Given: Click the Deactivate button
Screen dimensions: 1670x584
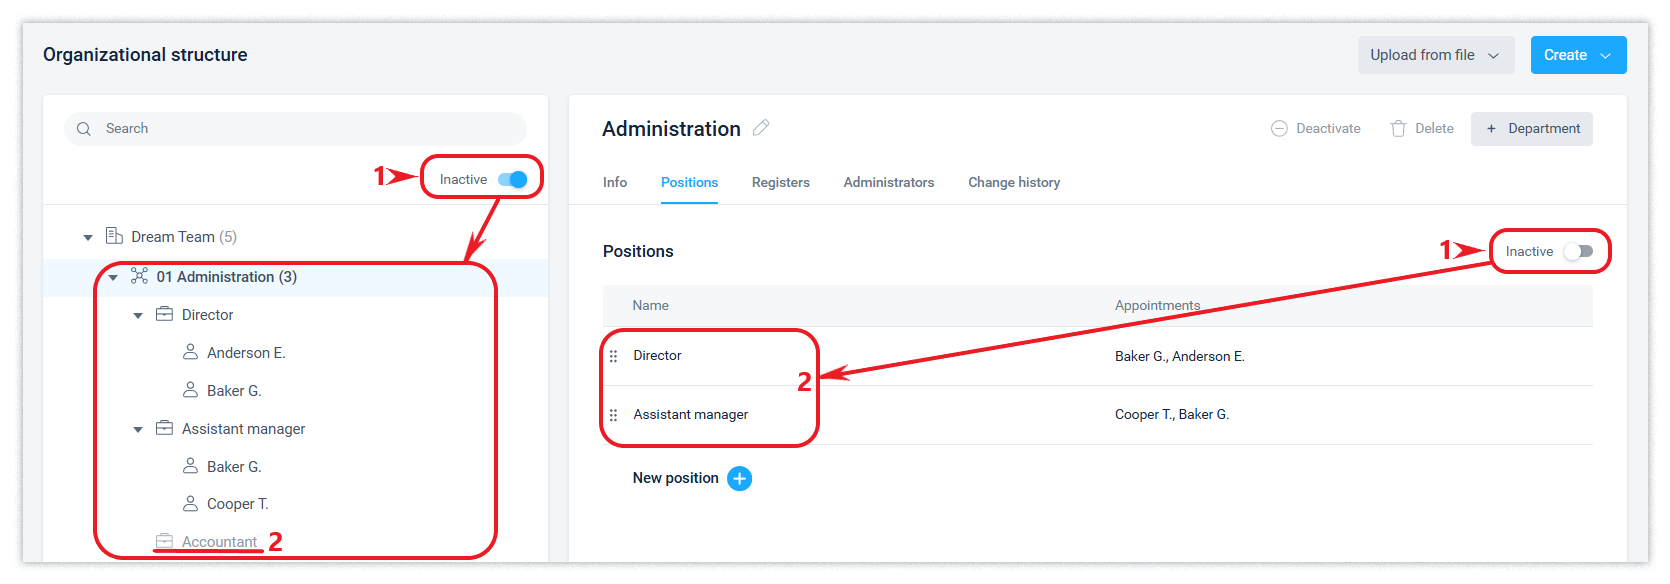Looking at the screenshot, I should click(x=1316, y=129).
